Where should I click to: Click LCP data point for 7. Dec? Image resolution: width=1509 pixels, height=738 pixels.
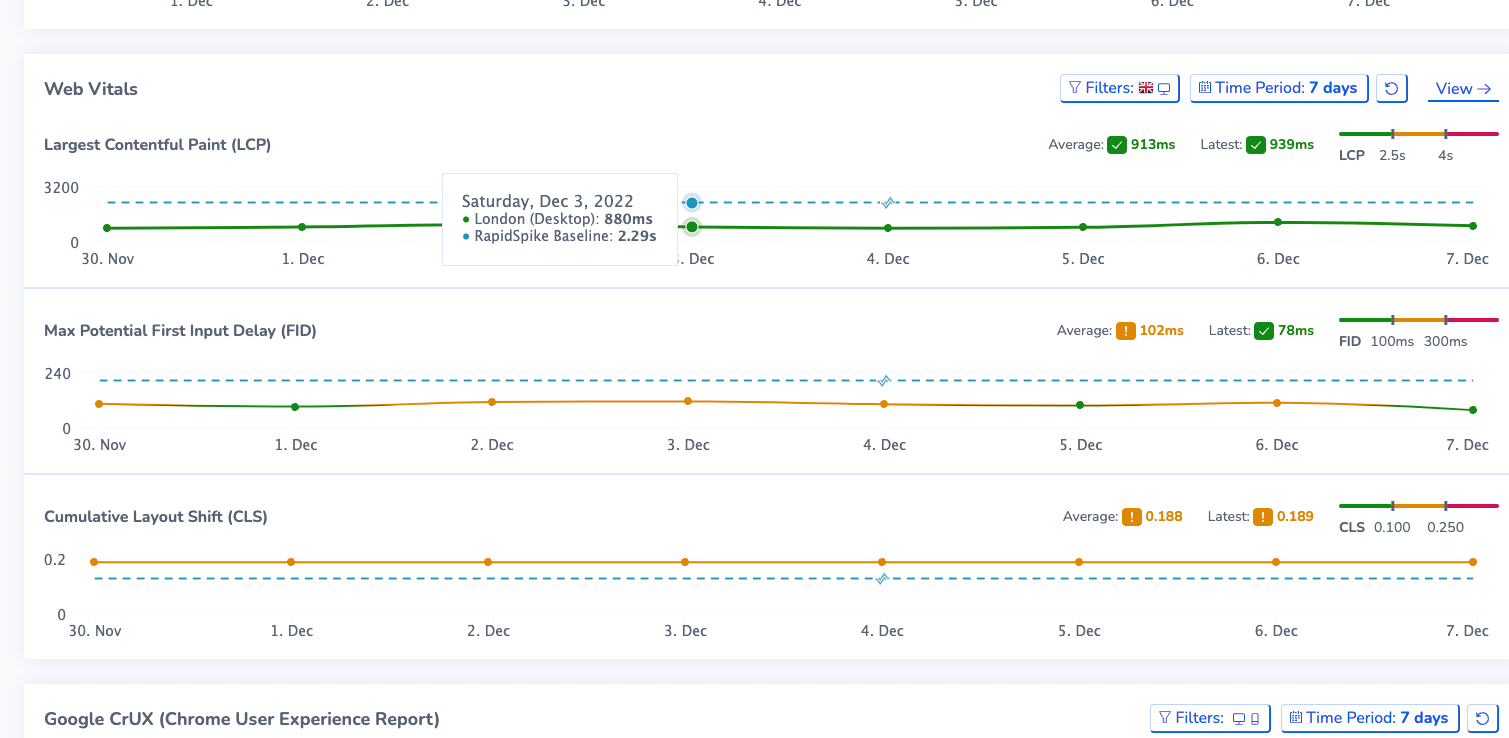pyautogui.click(x=1473, y=226)
